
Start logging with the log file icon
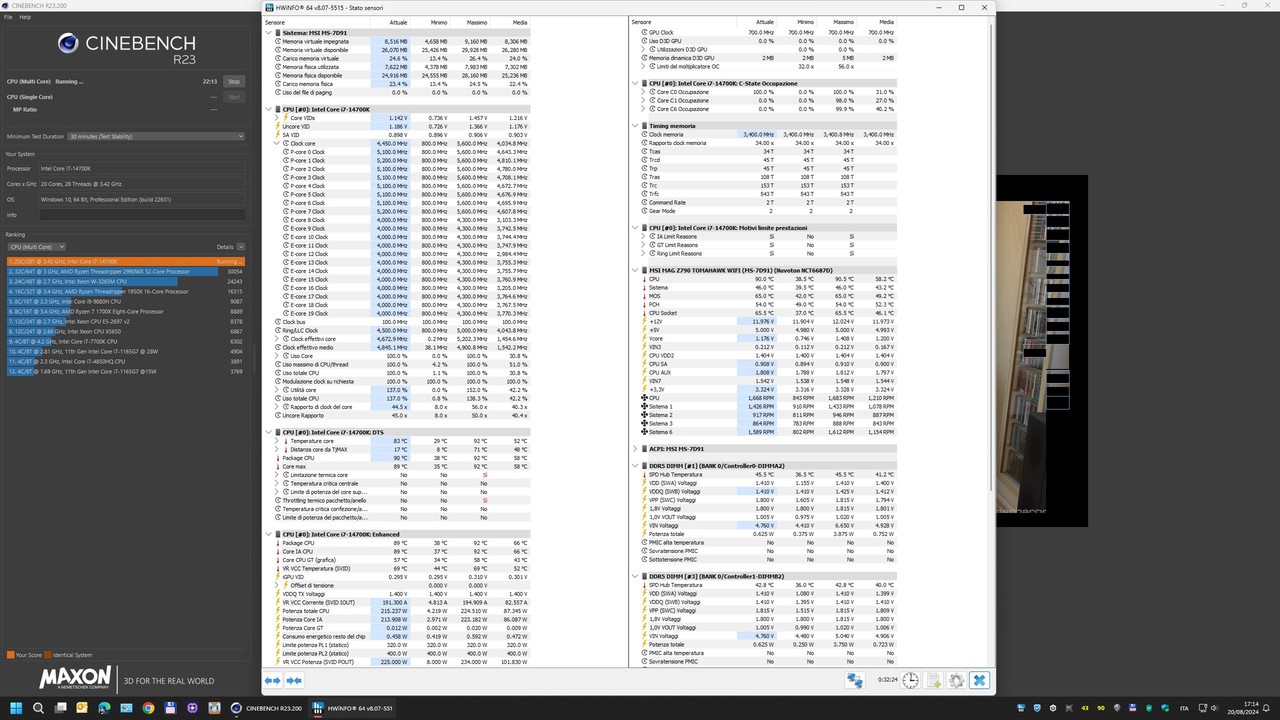(934, 680)
